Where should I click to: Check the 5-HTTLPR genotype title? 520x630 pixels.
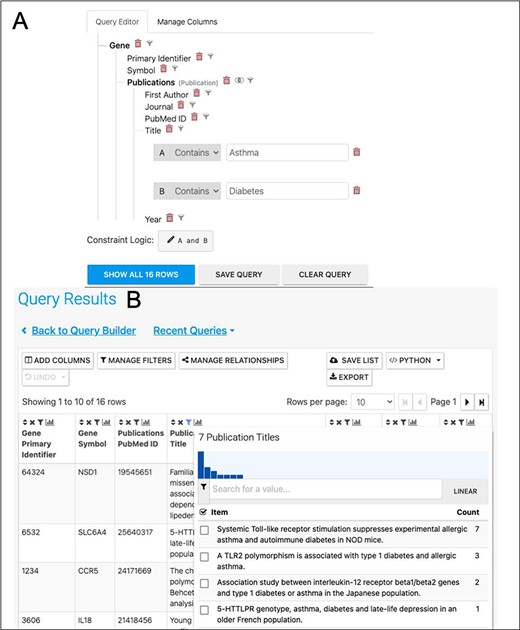click(x=205, y=610)
